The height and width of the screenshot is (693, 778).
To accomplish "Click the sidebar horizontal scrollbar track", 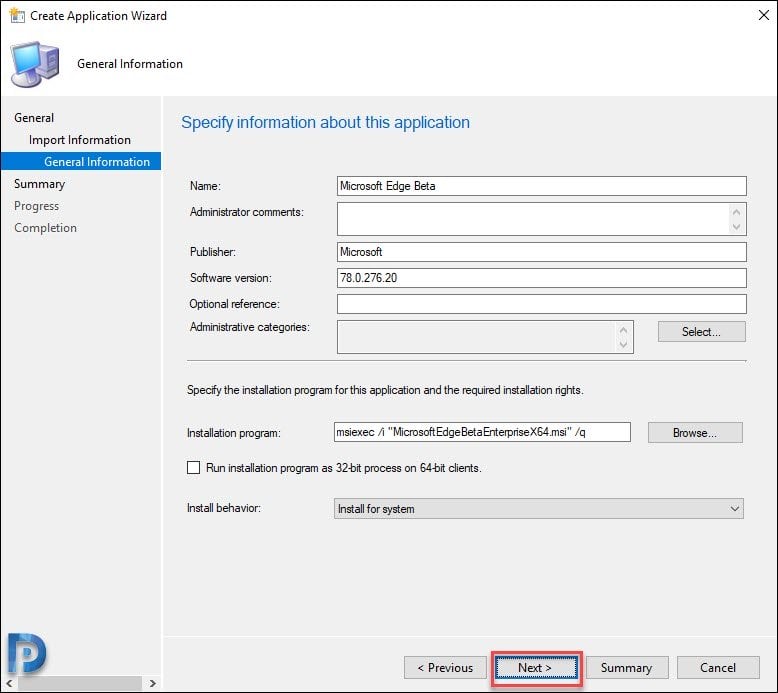I will 80,683.
